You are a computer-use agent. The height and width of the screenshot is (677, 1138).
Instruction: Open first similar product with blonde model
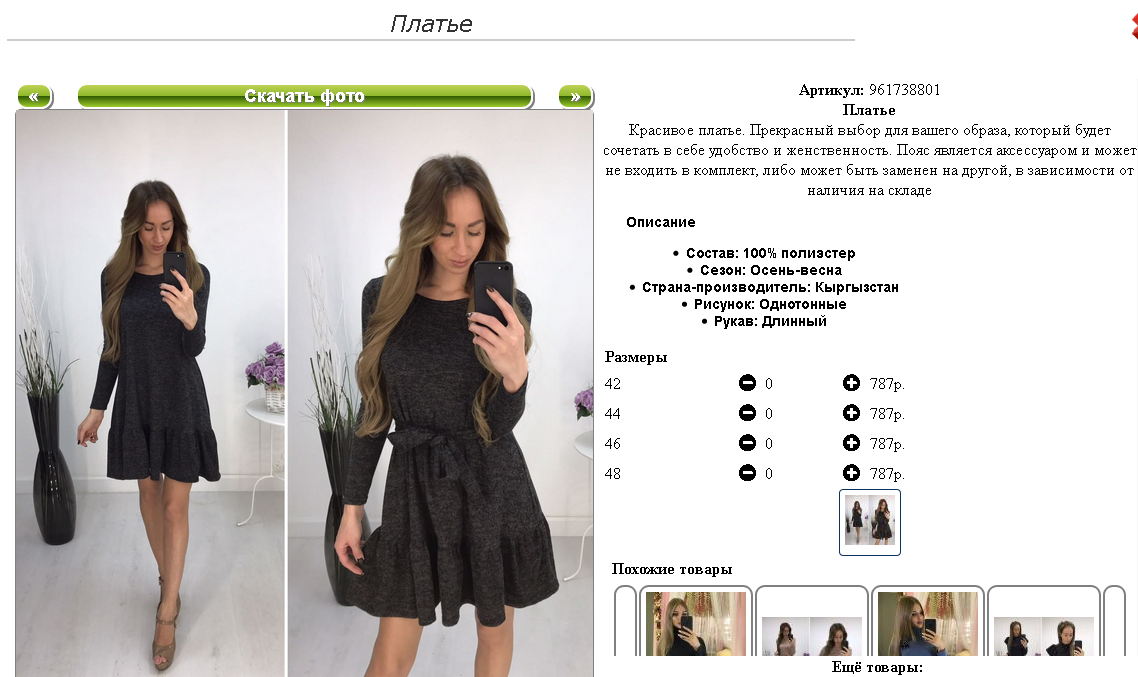tap(695, 623)
